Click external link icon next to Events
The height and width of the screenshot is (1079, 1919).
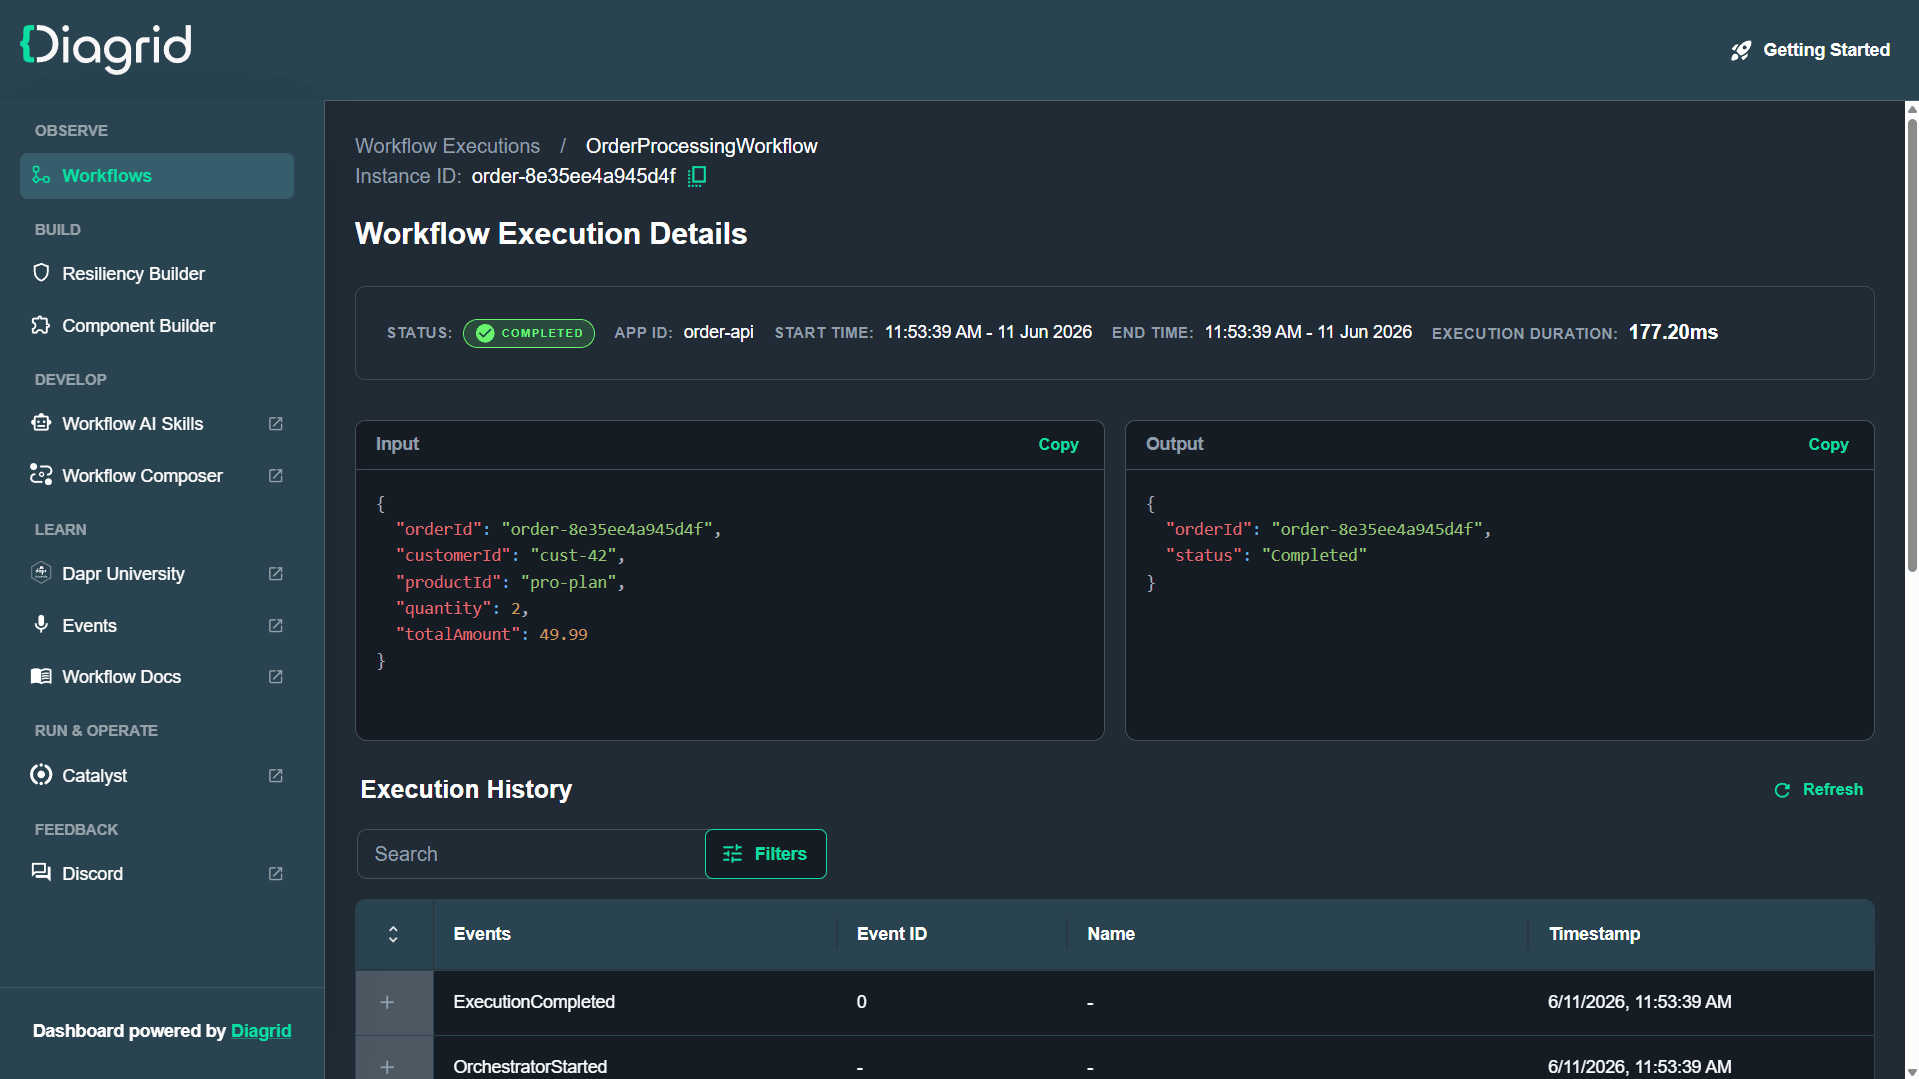click(276, 626)
